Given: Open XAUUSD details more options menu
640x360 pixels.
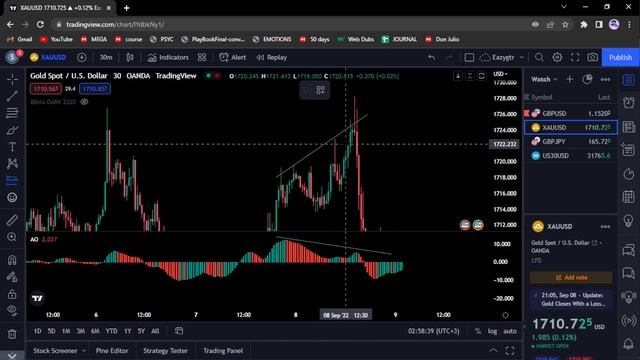Looking at the screenshot, I should point(605,227).
